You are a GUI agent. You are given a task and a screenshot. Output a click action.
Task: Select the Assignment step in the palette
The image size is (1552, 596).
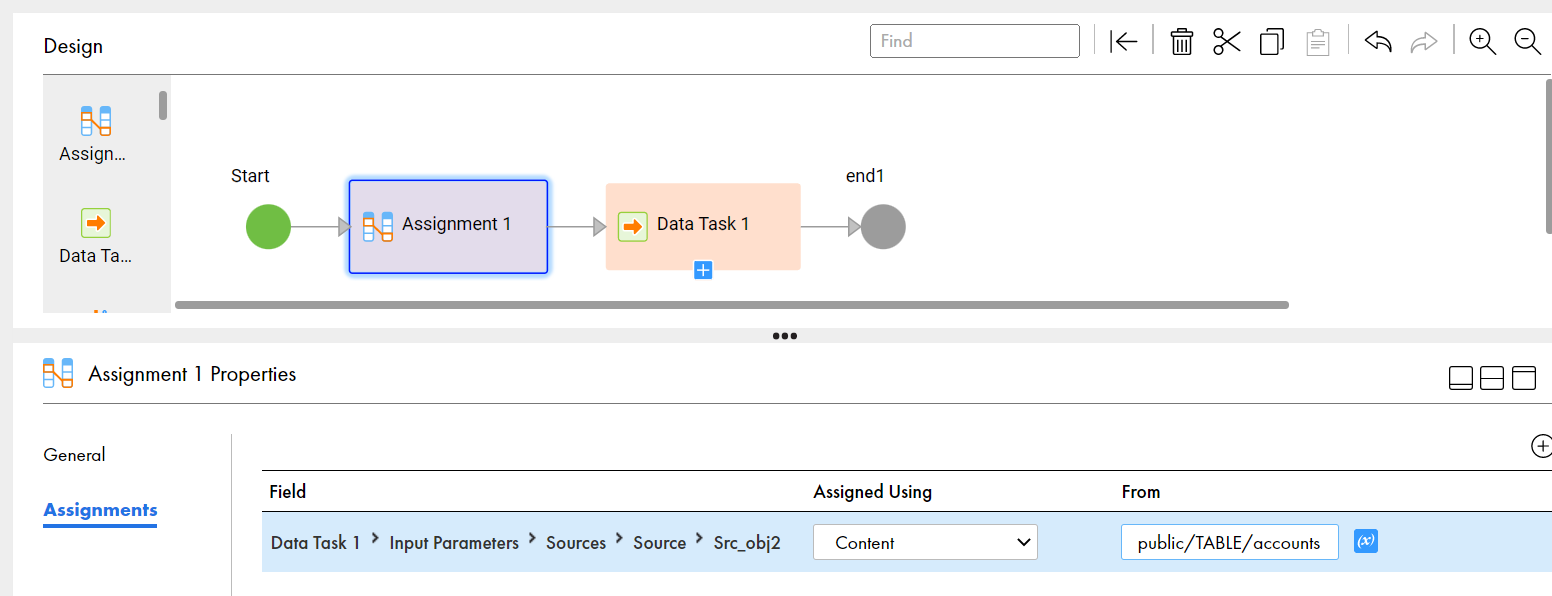[96, 134]
